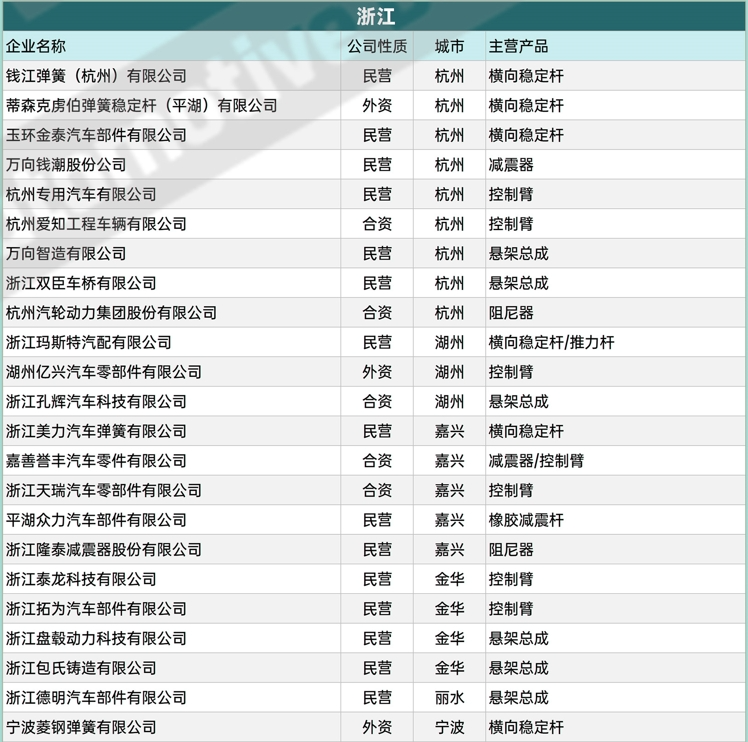Click 宁波 city cell

[x=449, y=727]
